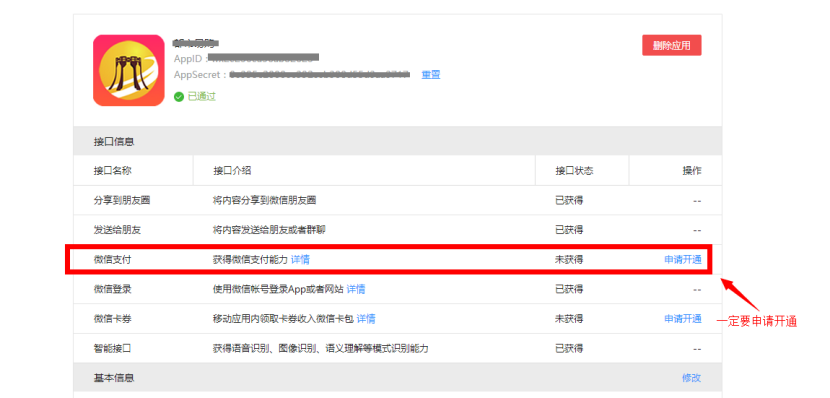Select the 微信卡券 interface name

click(x=112, y=319)
